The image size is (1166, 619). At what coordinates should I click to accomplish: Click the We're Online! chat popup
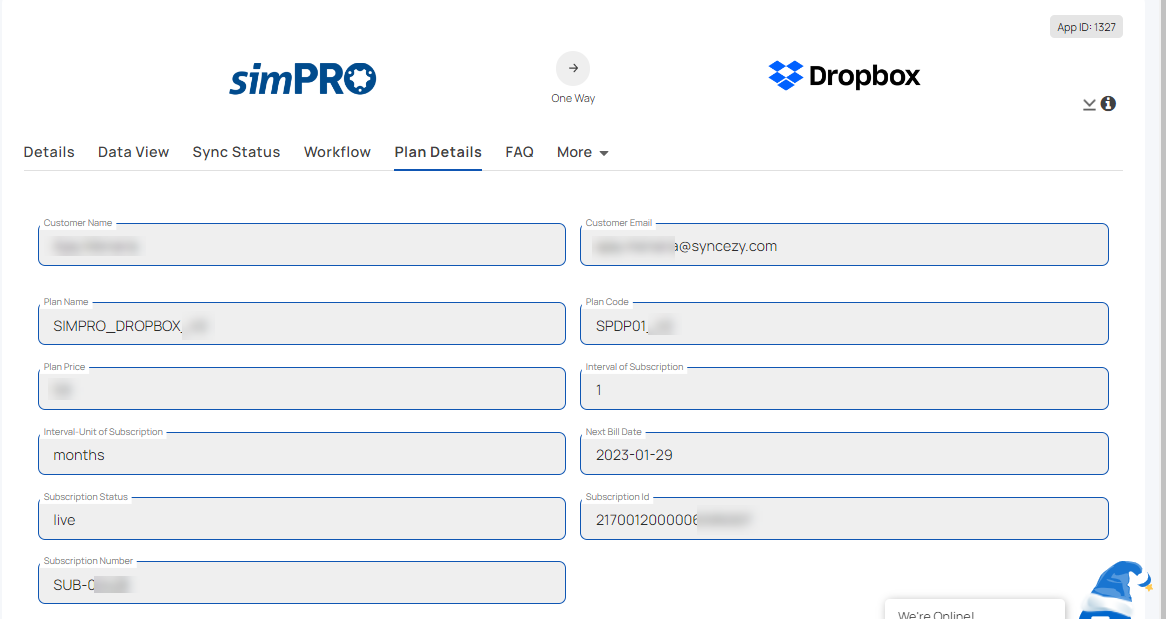(x=974, y=609)
